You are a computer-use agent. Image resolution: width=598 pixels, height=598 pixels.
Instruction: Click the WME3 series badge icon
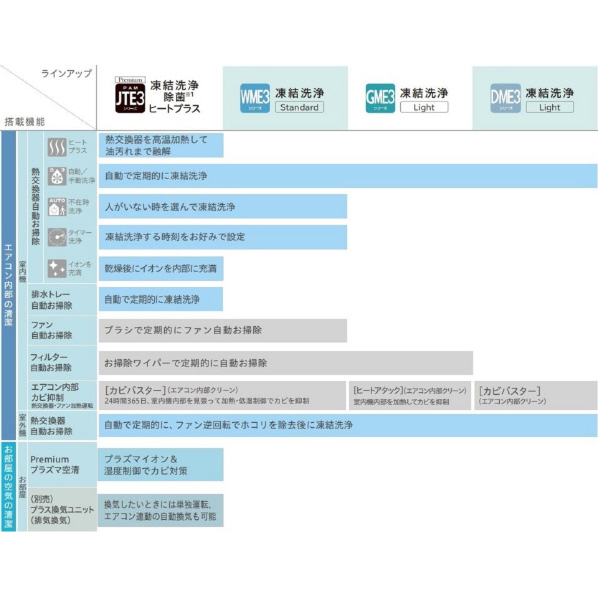click(x=255, y=98)
